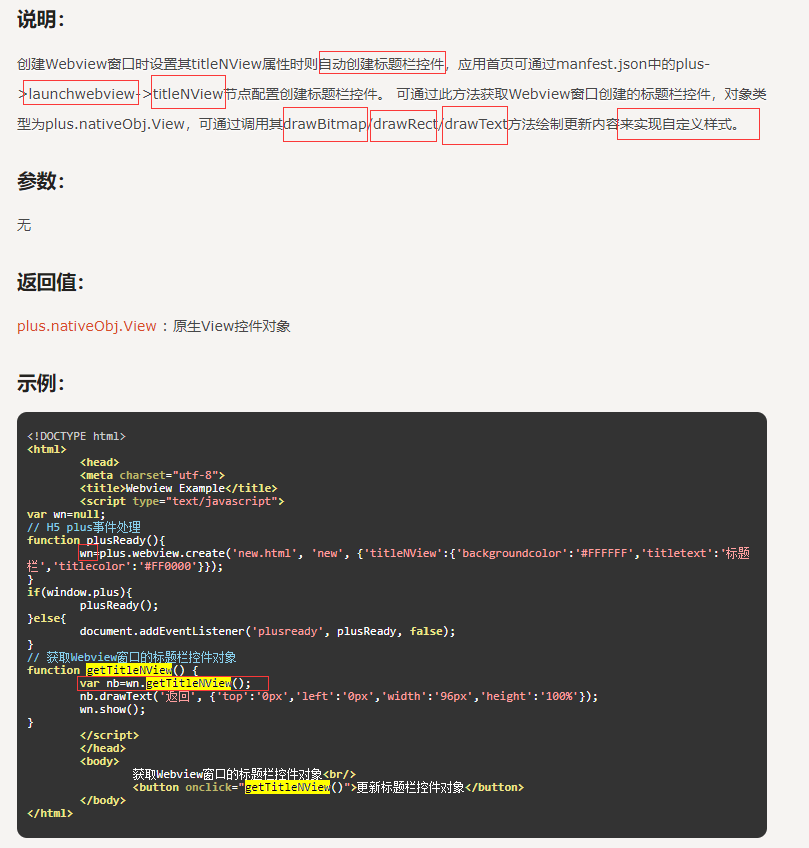Click the var nb=wn.getTitleNView(); line
809x848 pixels.
click(165, 683)
